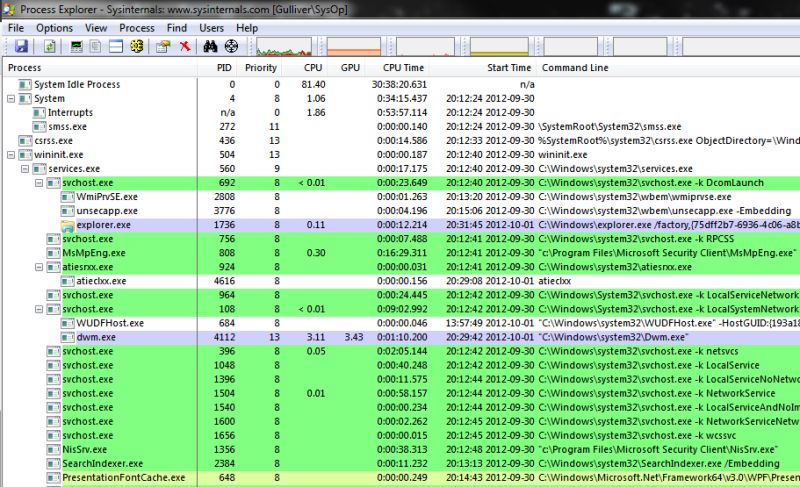Viewport: 800px width, 487px height.
Task: Toggle the Show Process Tree toolbar icon
Action: click(x=95, y=46)
